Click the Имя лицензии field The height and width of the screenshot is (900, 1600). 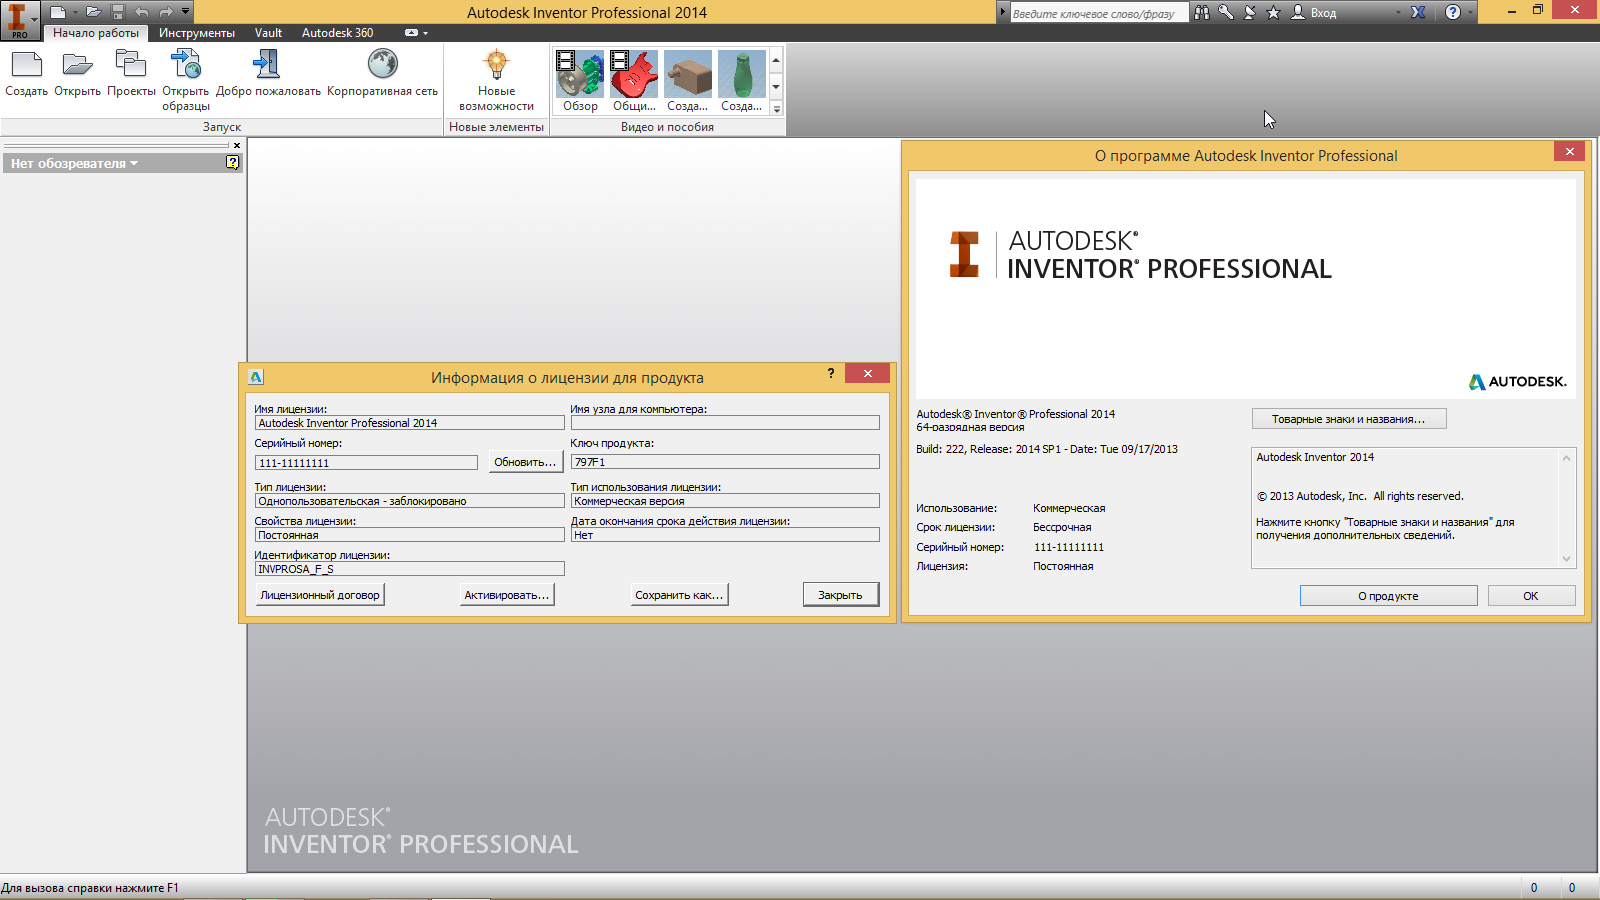(x=410, y=423)
